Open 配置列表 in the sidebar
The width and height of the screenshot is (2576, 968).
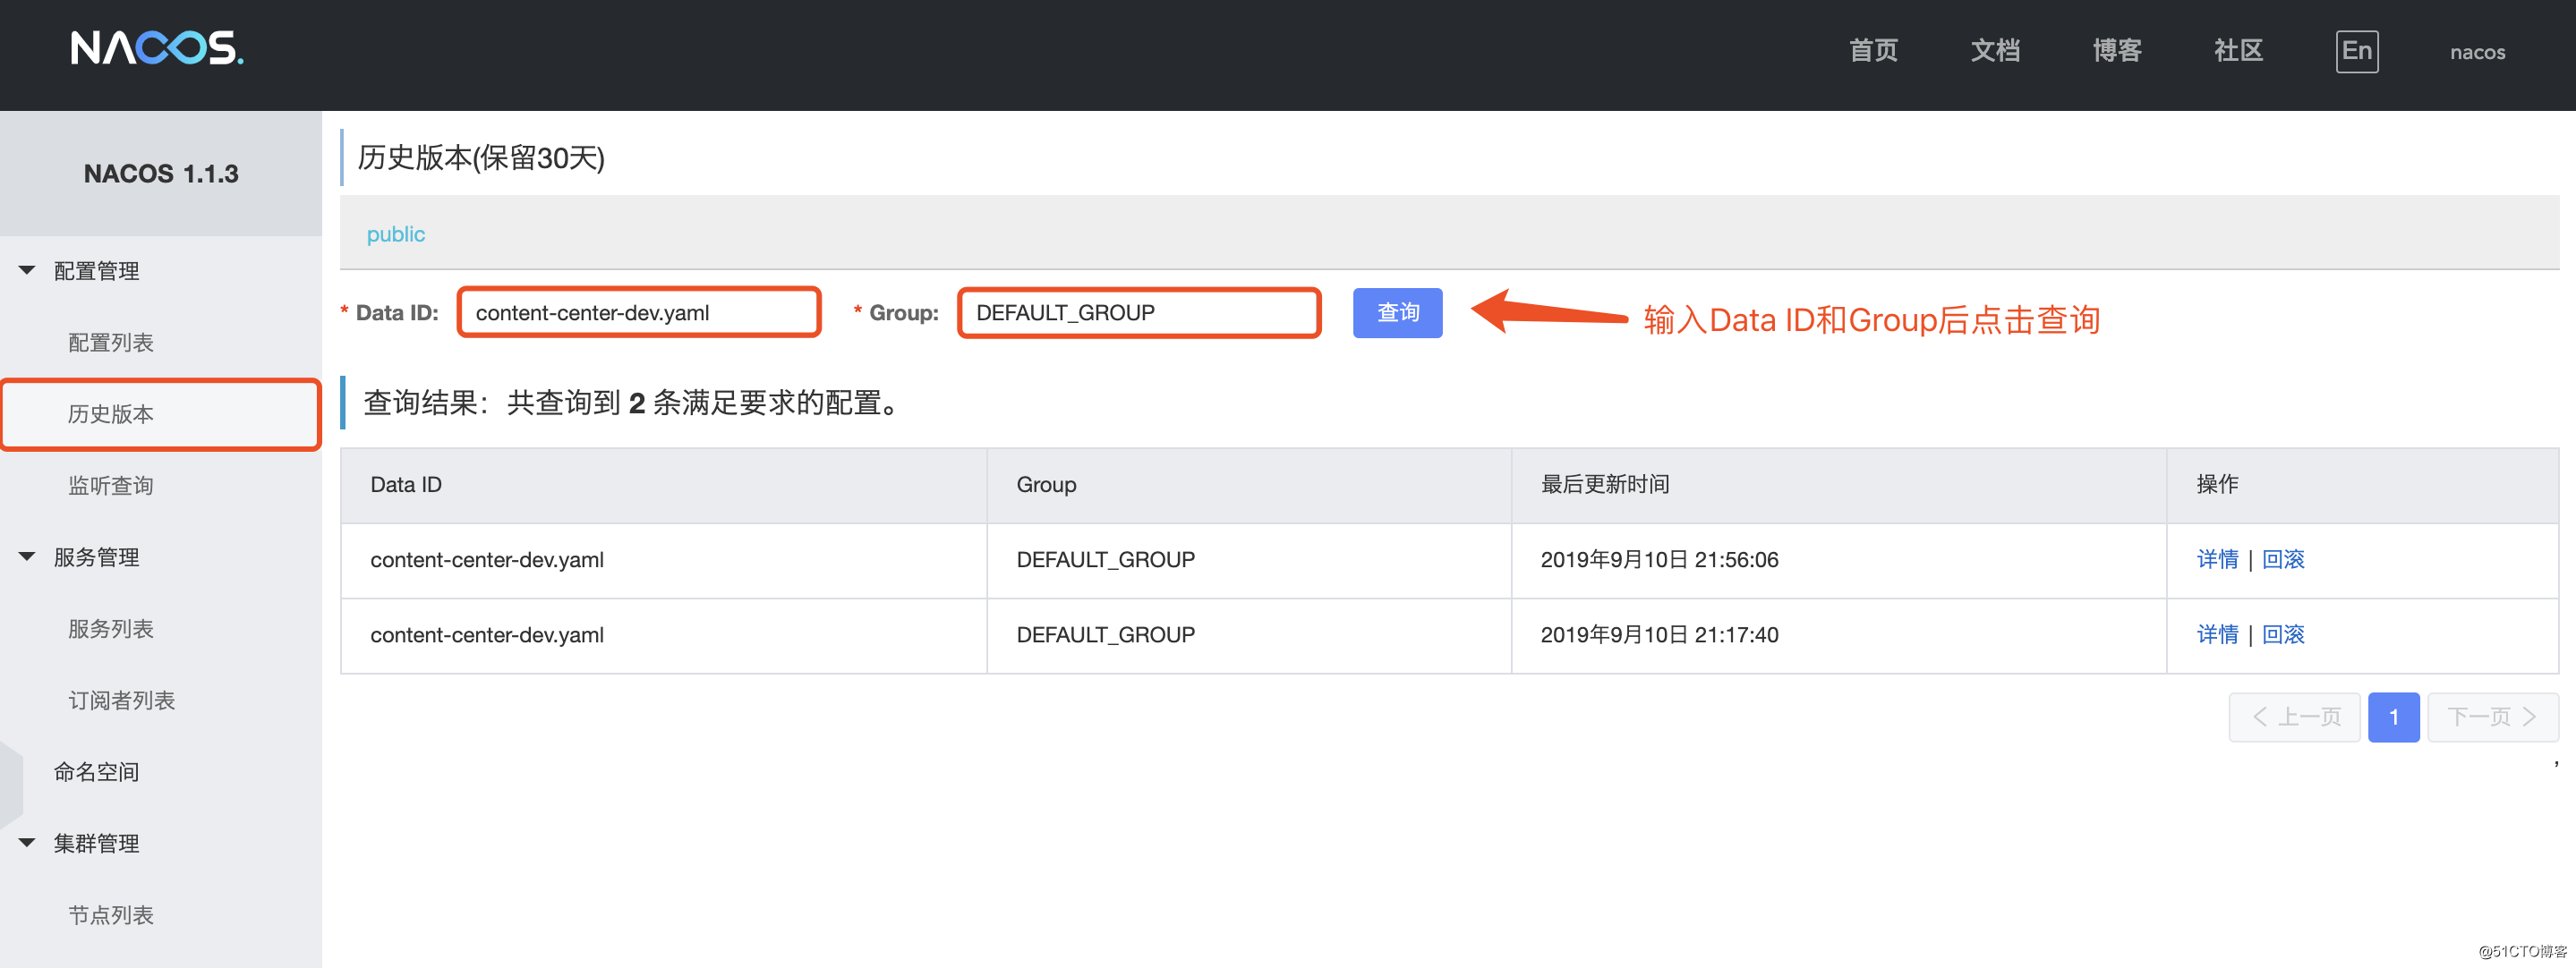click(110, 342)
